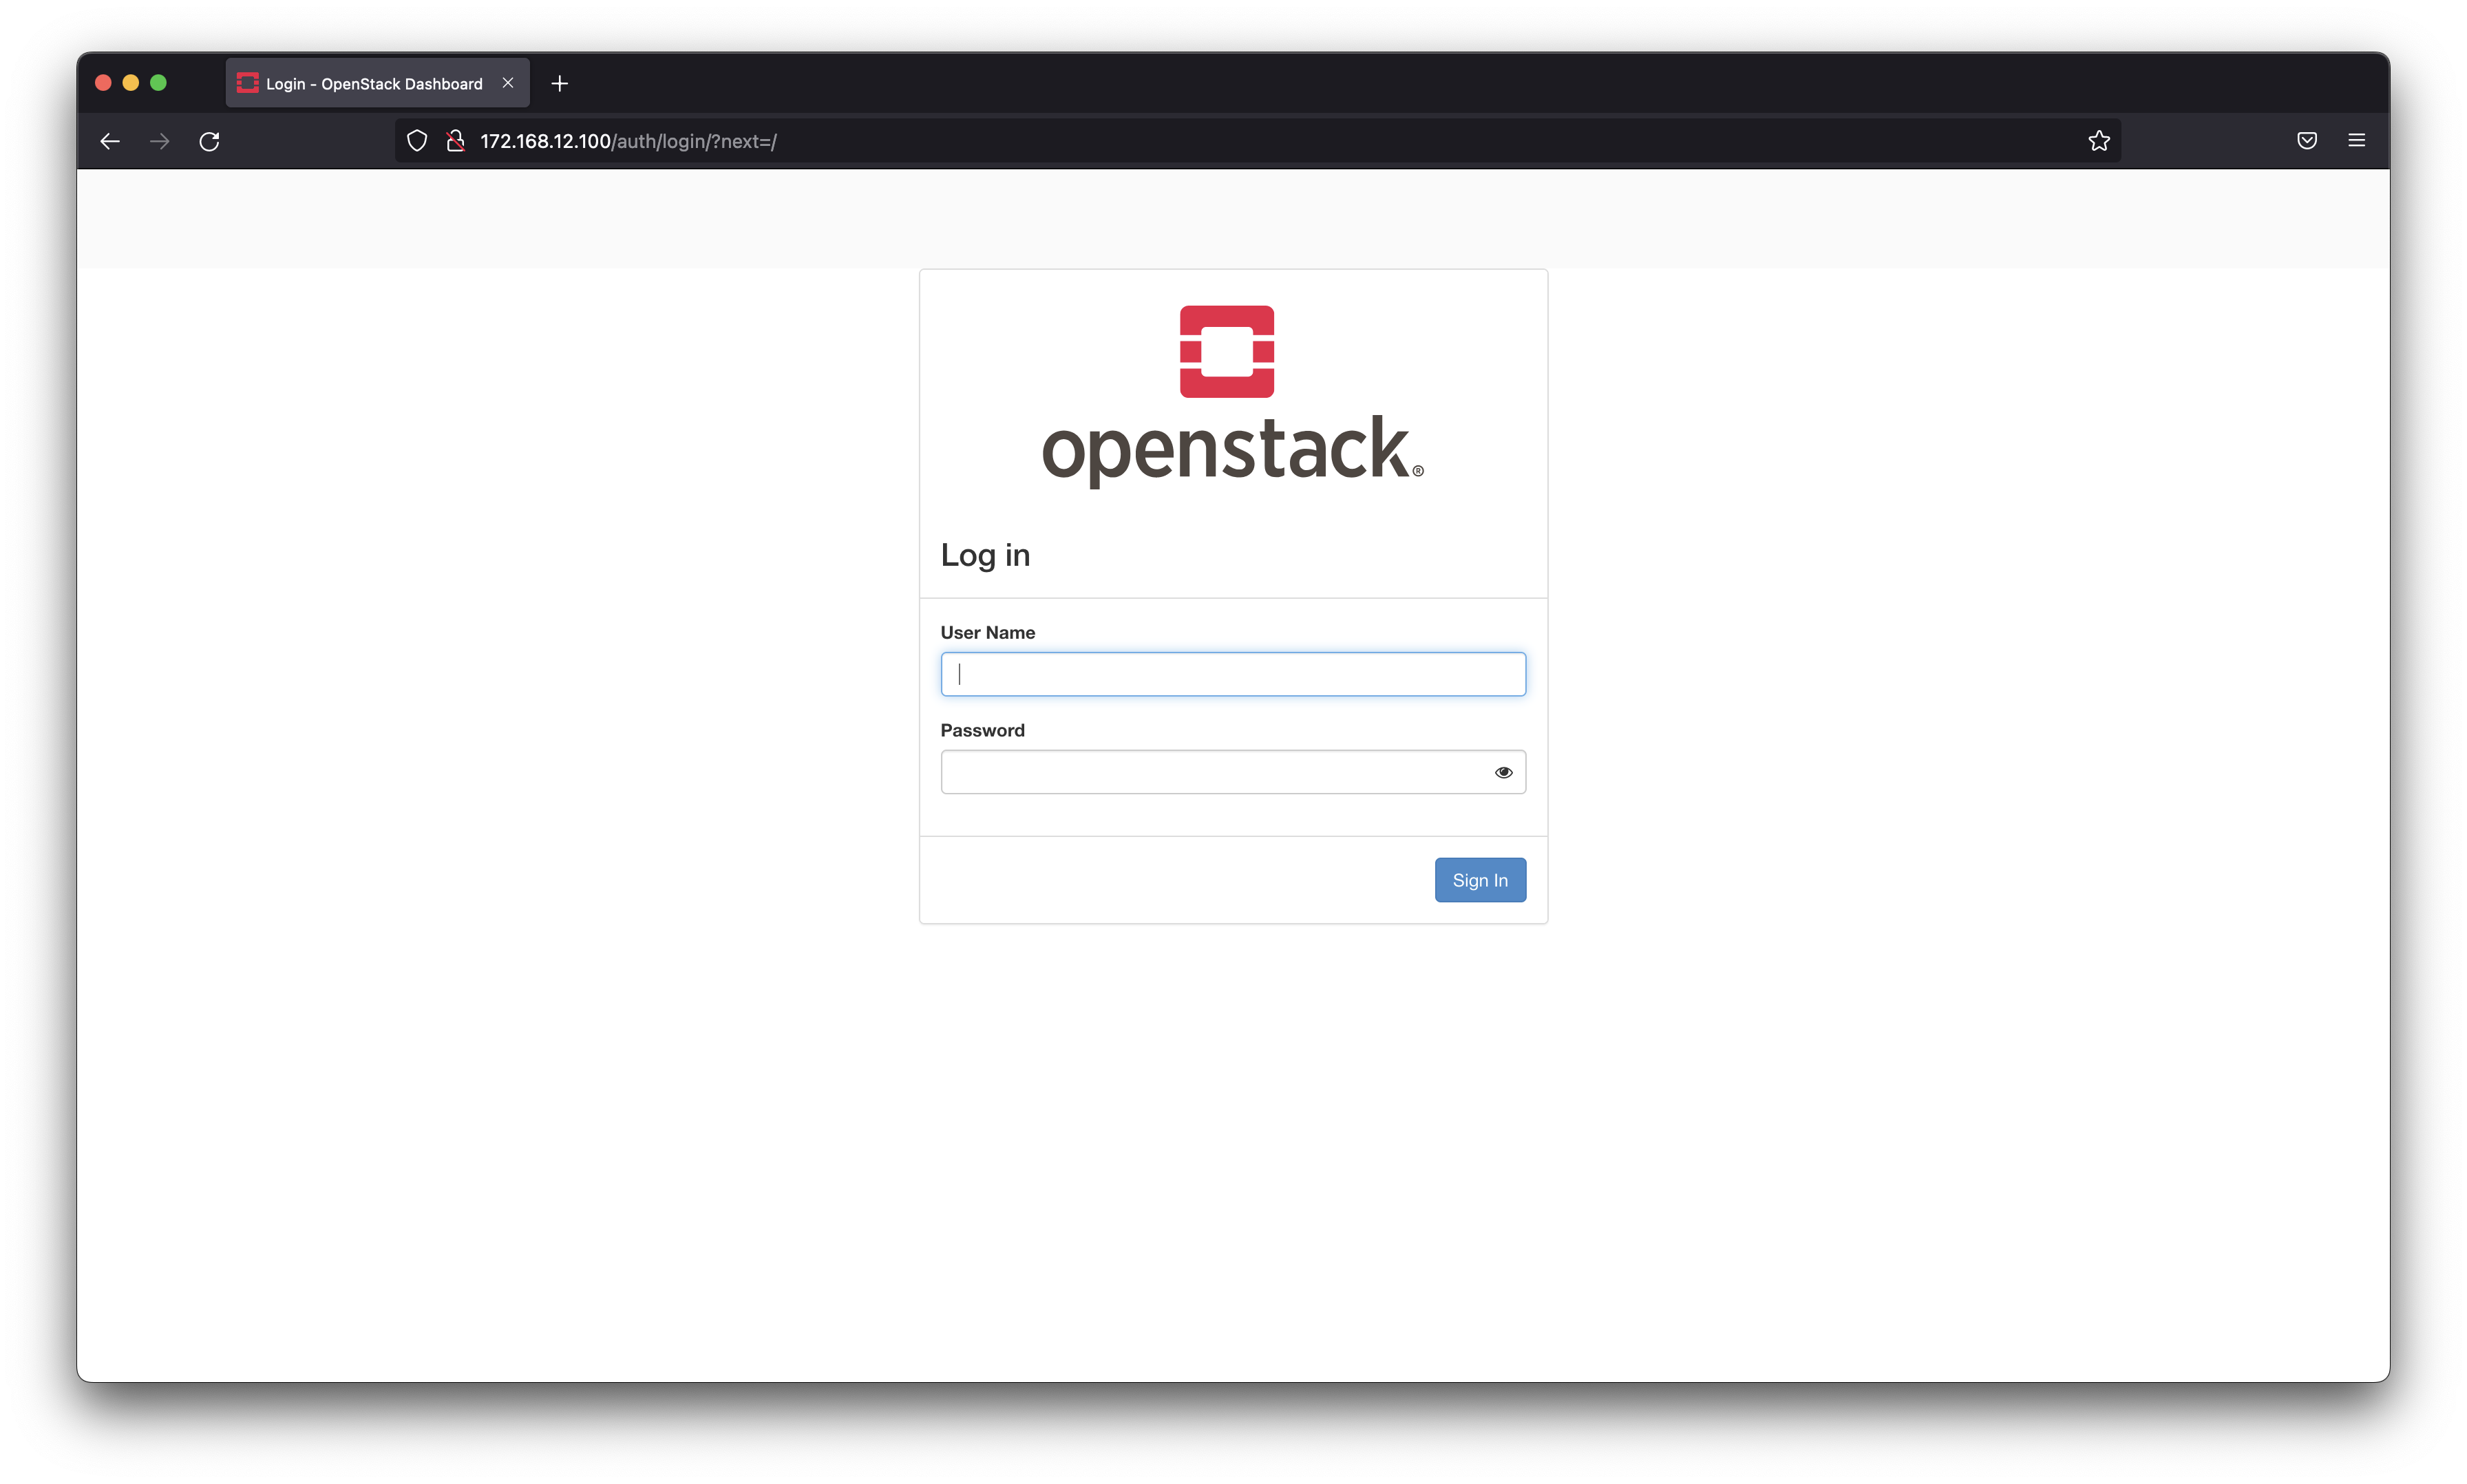Open the Pocket save icon
The height and width of the screenshot is (1484, 2467).
tap(2307, 141)
